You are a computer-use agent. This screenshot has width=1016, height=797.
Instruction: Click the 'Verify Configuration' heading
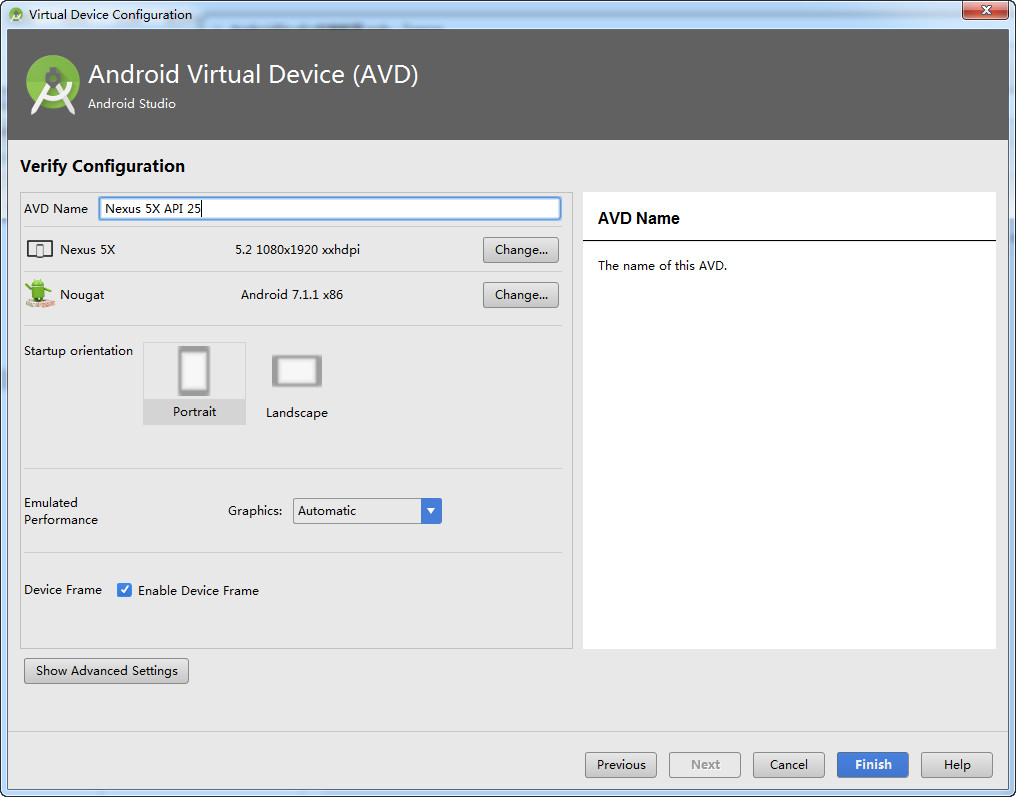(x=102, y=166)
